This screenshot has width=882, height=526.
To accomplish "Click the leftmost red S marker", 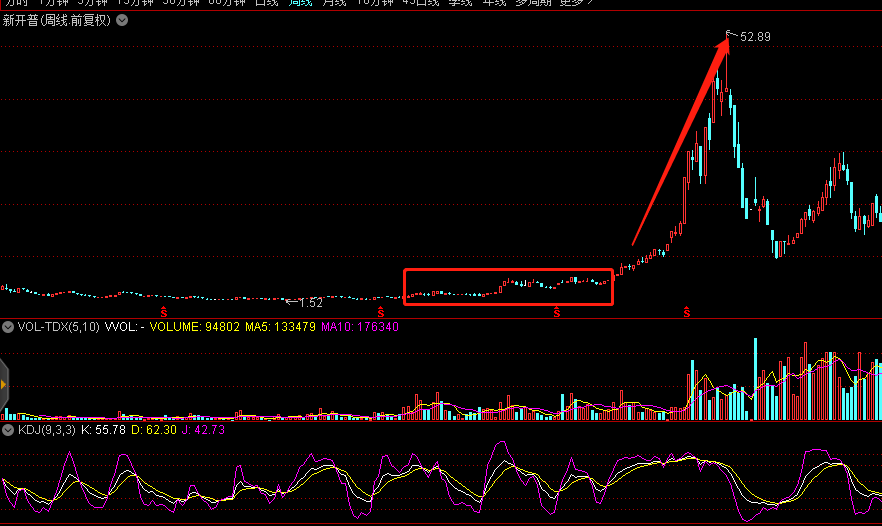I will [x=164, y=313].
